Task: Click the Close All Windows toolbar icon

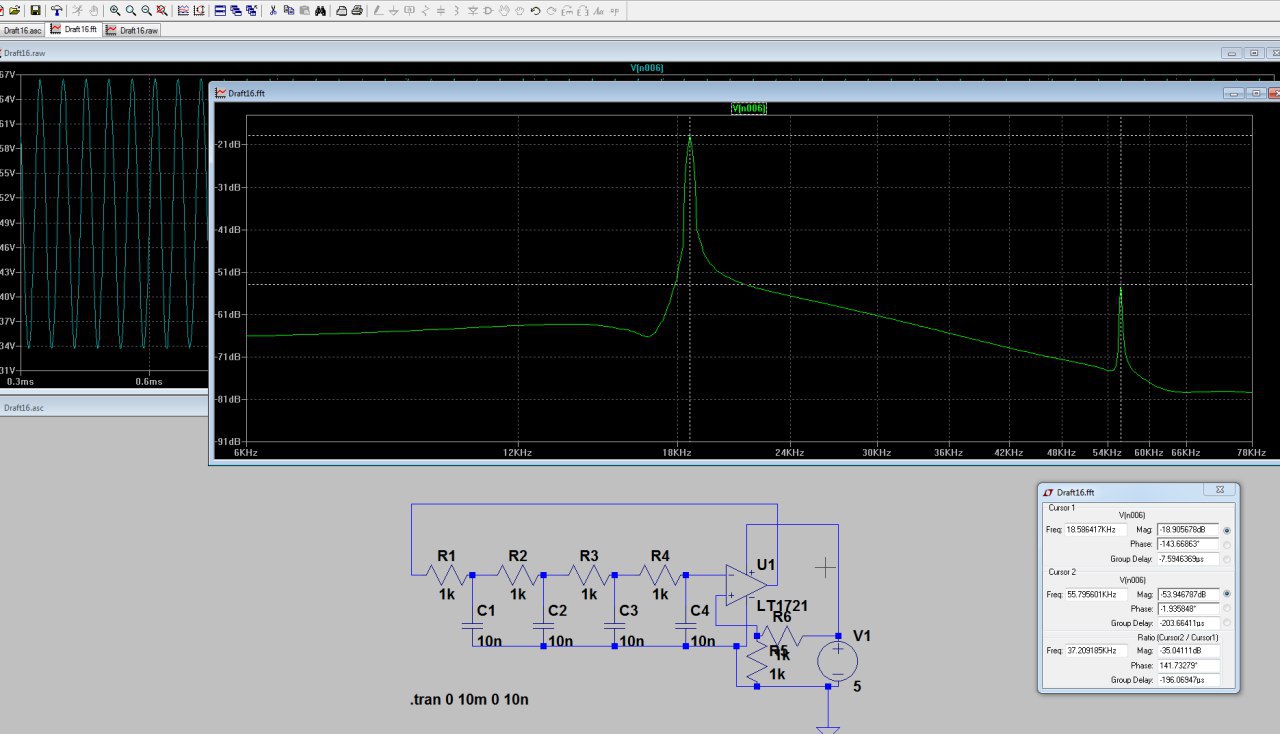Action: click(x=250, y=10)
